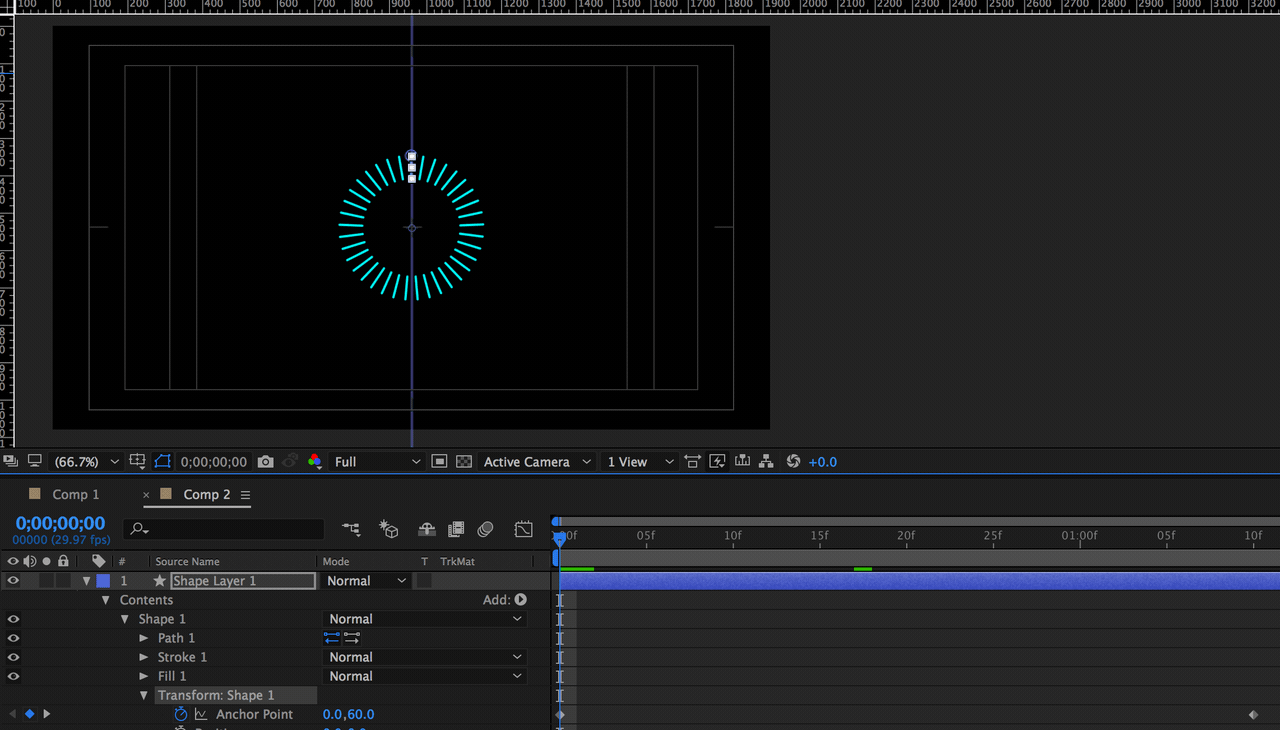Screen dimensions: 1280x730
Task: Click the Mode column header
Action: click(336, 562)
